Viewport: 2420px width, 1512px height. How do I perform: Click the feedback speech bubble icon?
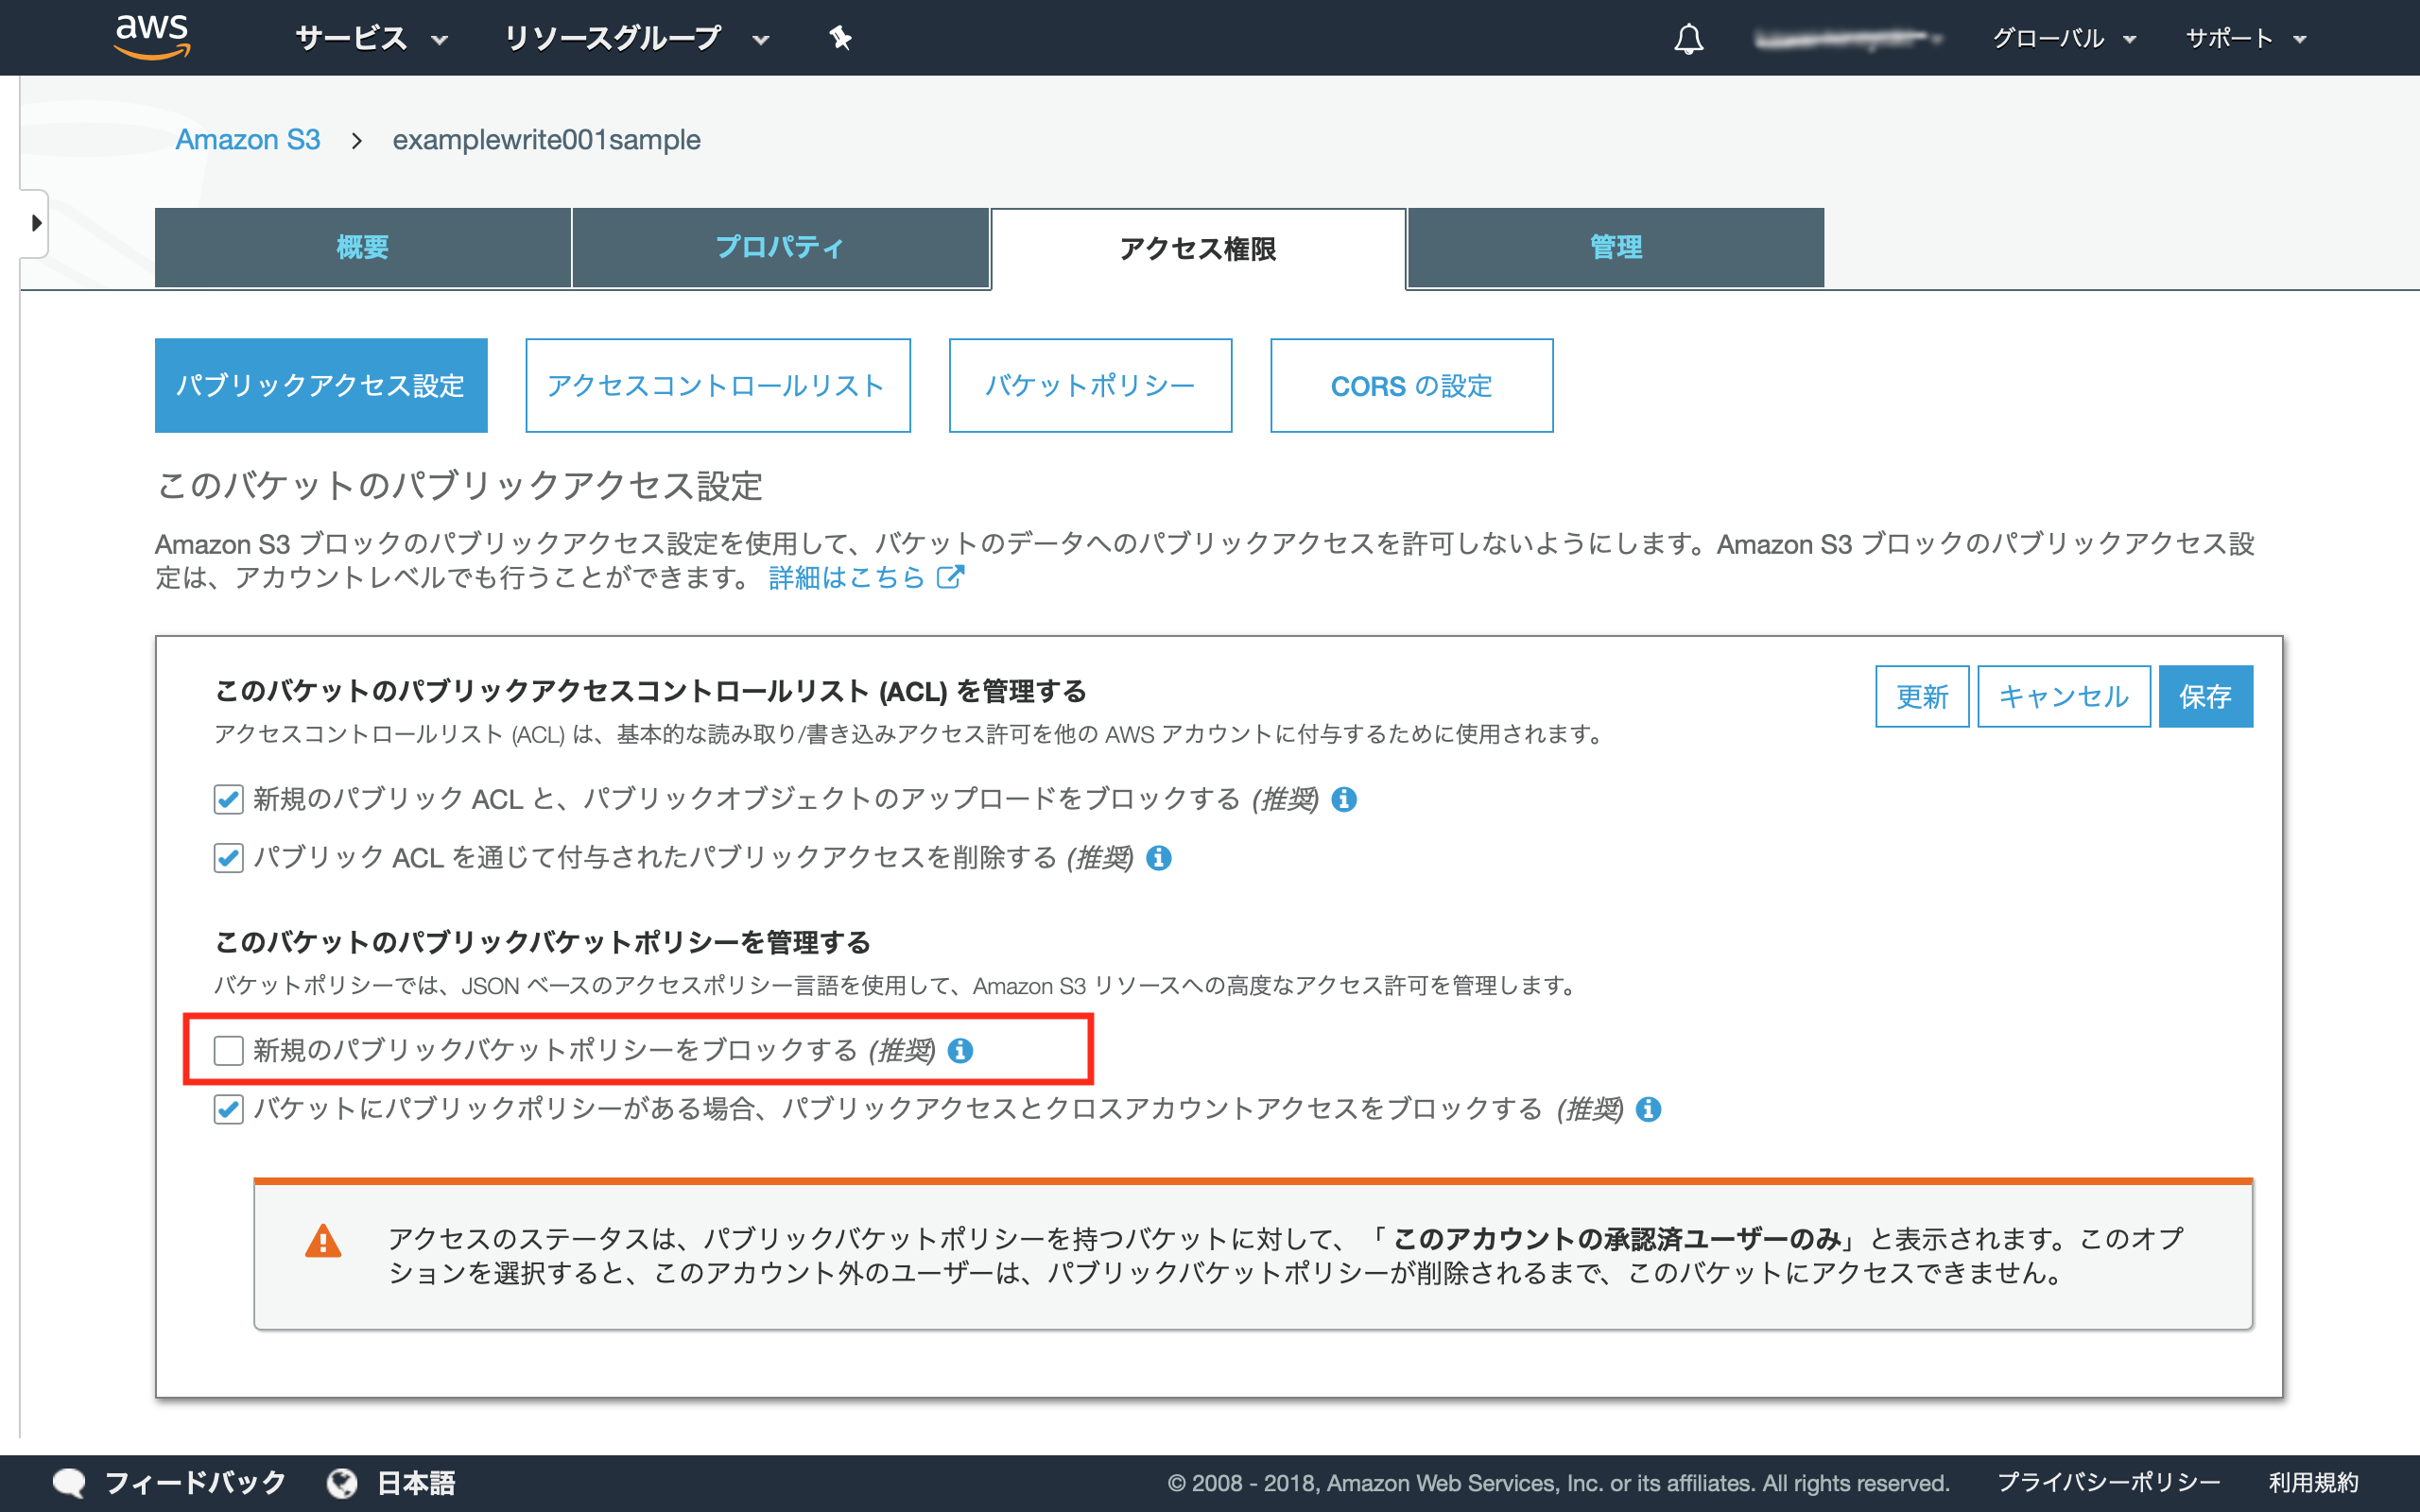coord(69,1482)
